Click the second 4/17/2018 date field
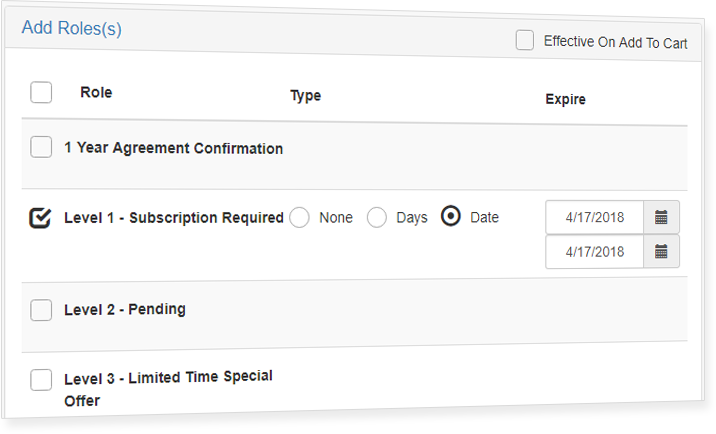This screenshot has height=434, width=716. coord(595,252)
